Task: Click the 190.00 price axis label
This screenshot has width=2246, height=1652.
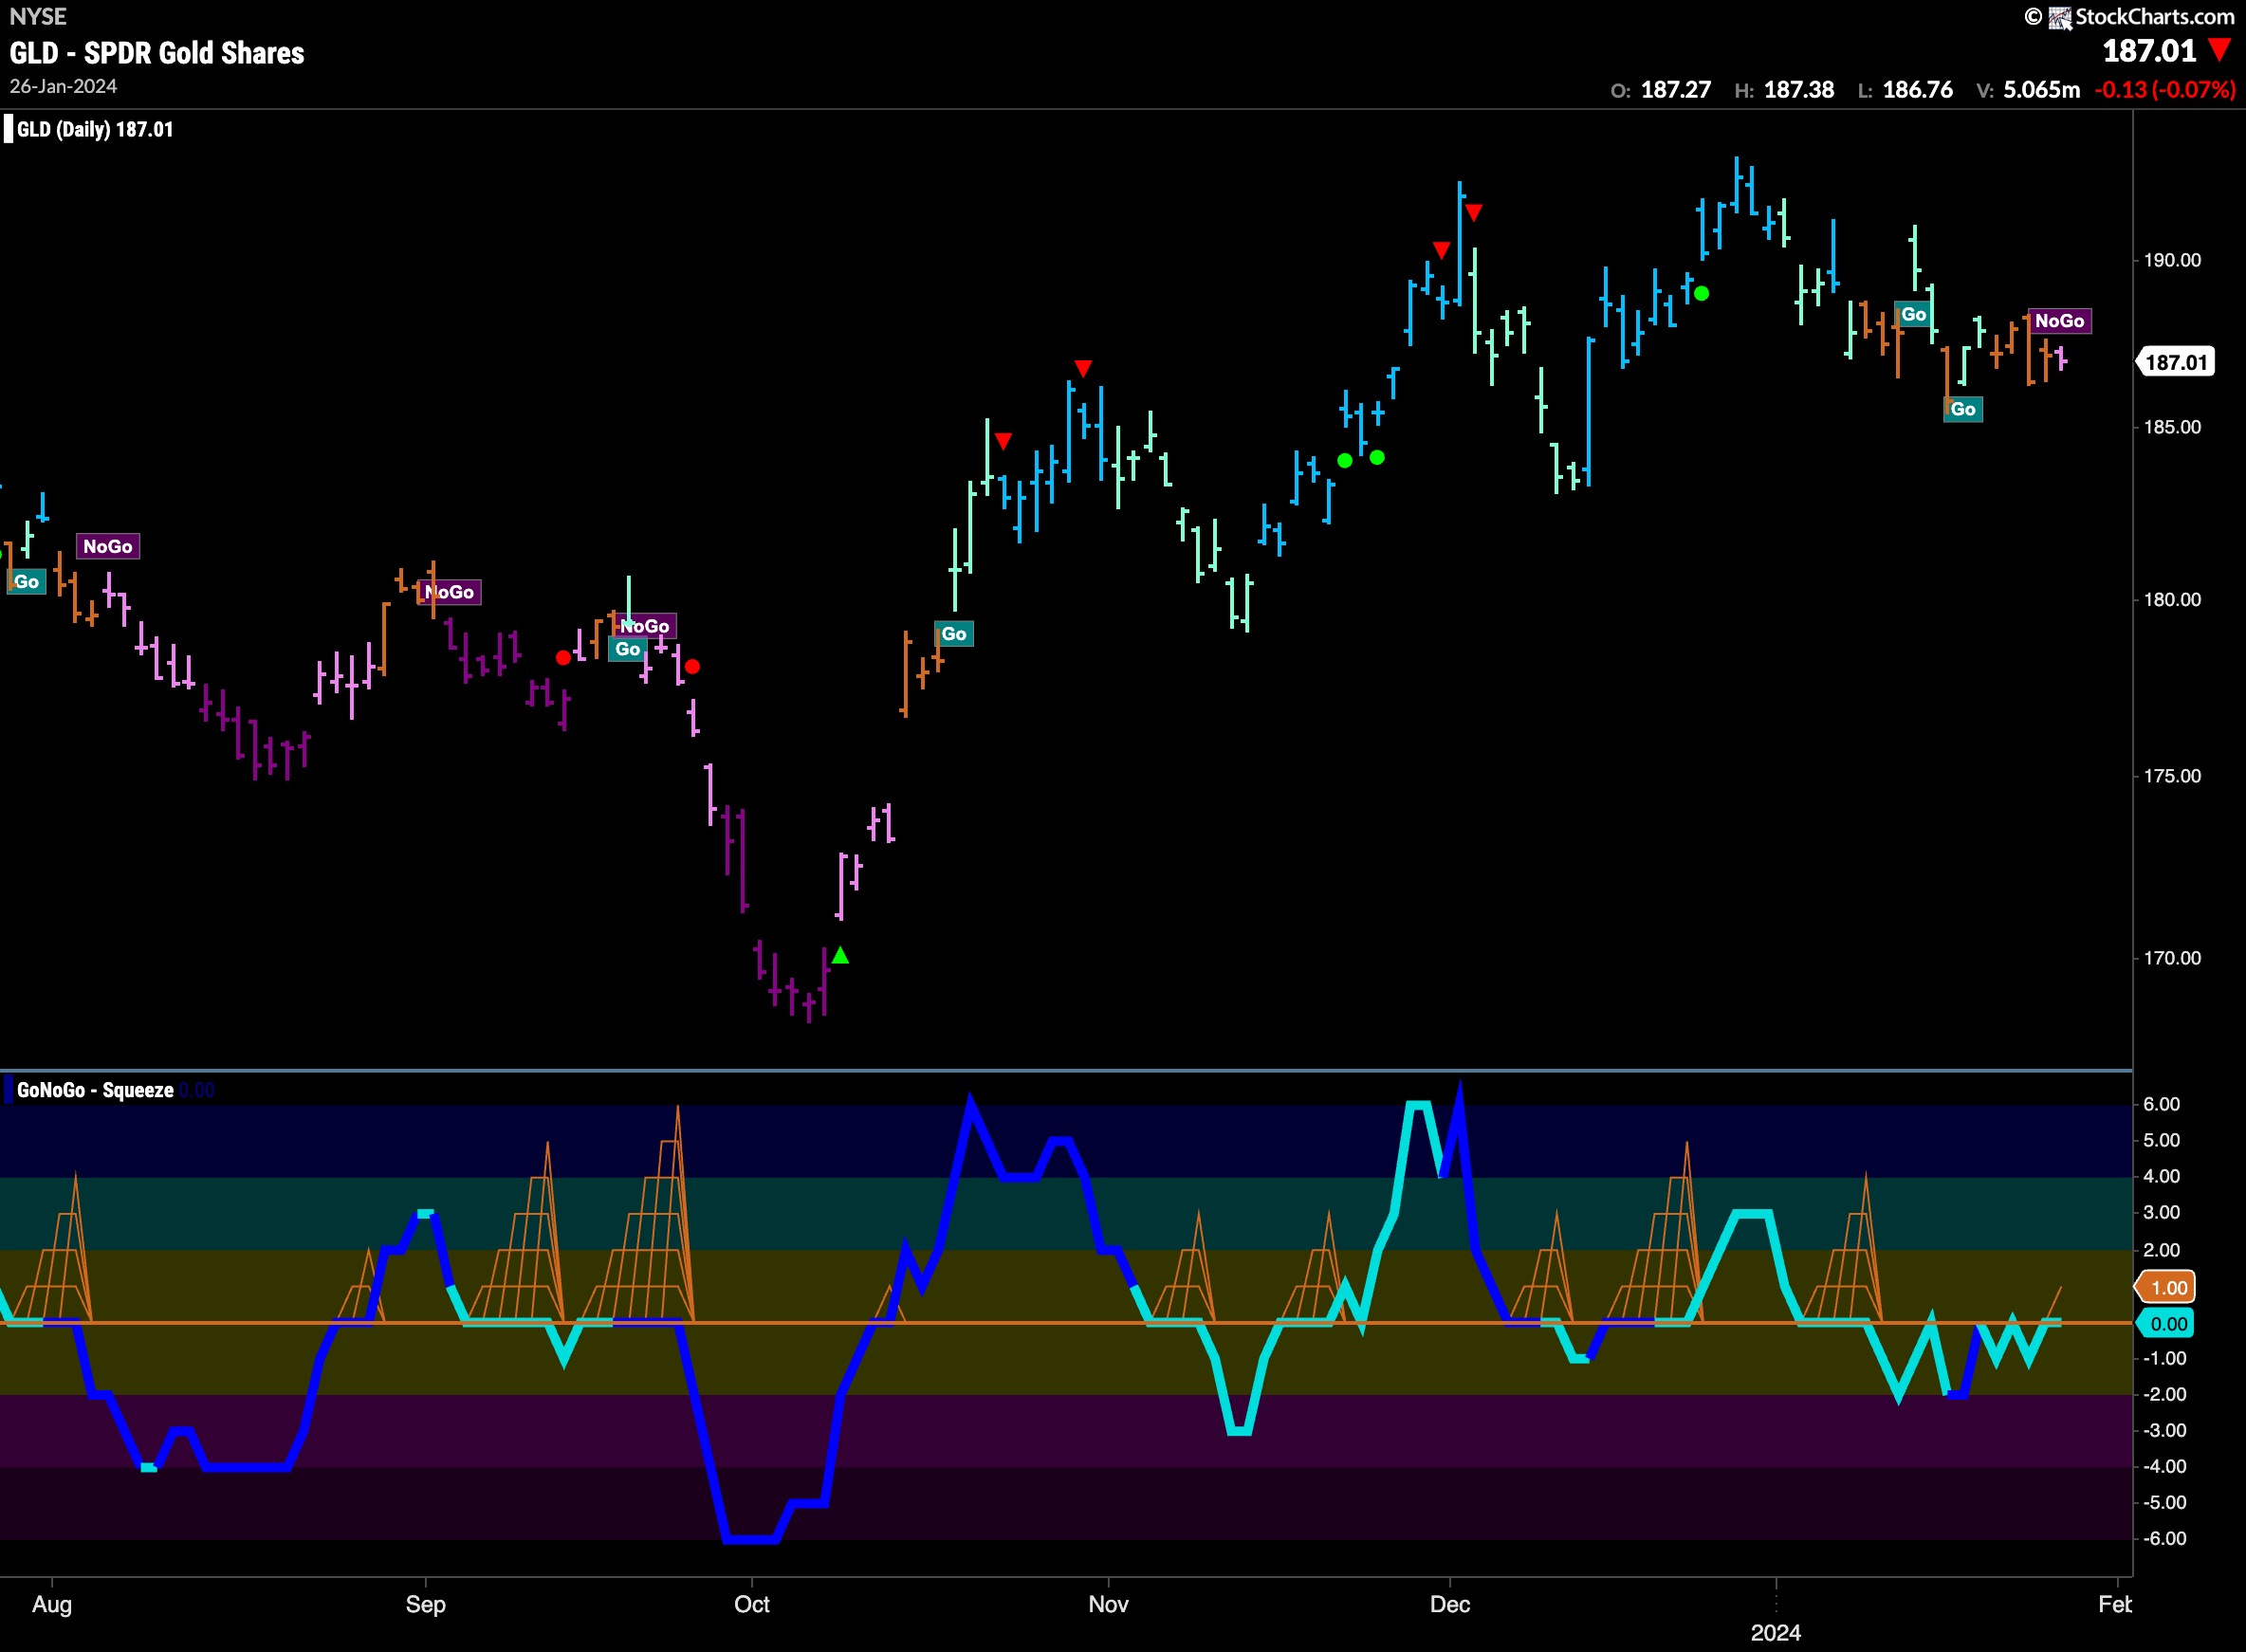Action: tap(2172, 260)
